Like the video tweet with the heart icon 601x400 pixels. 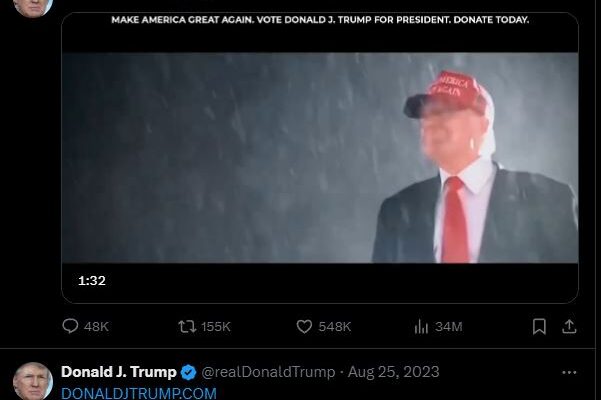[x=304, y=327]
